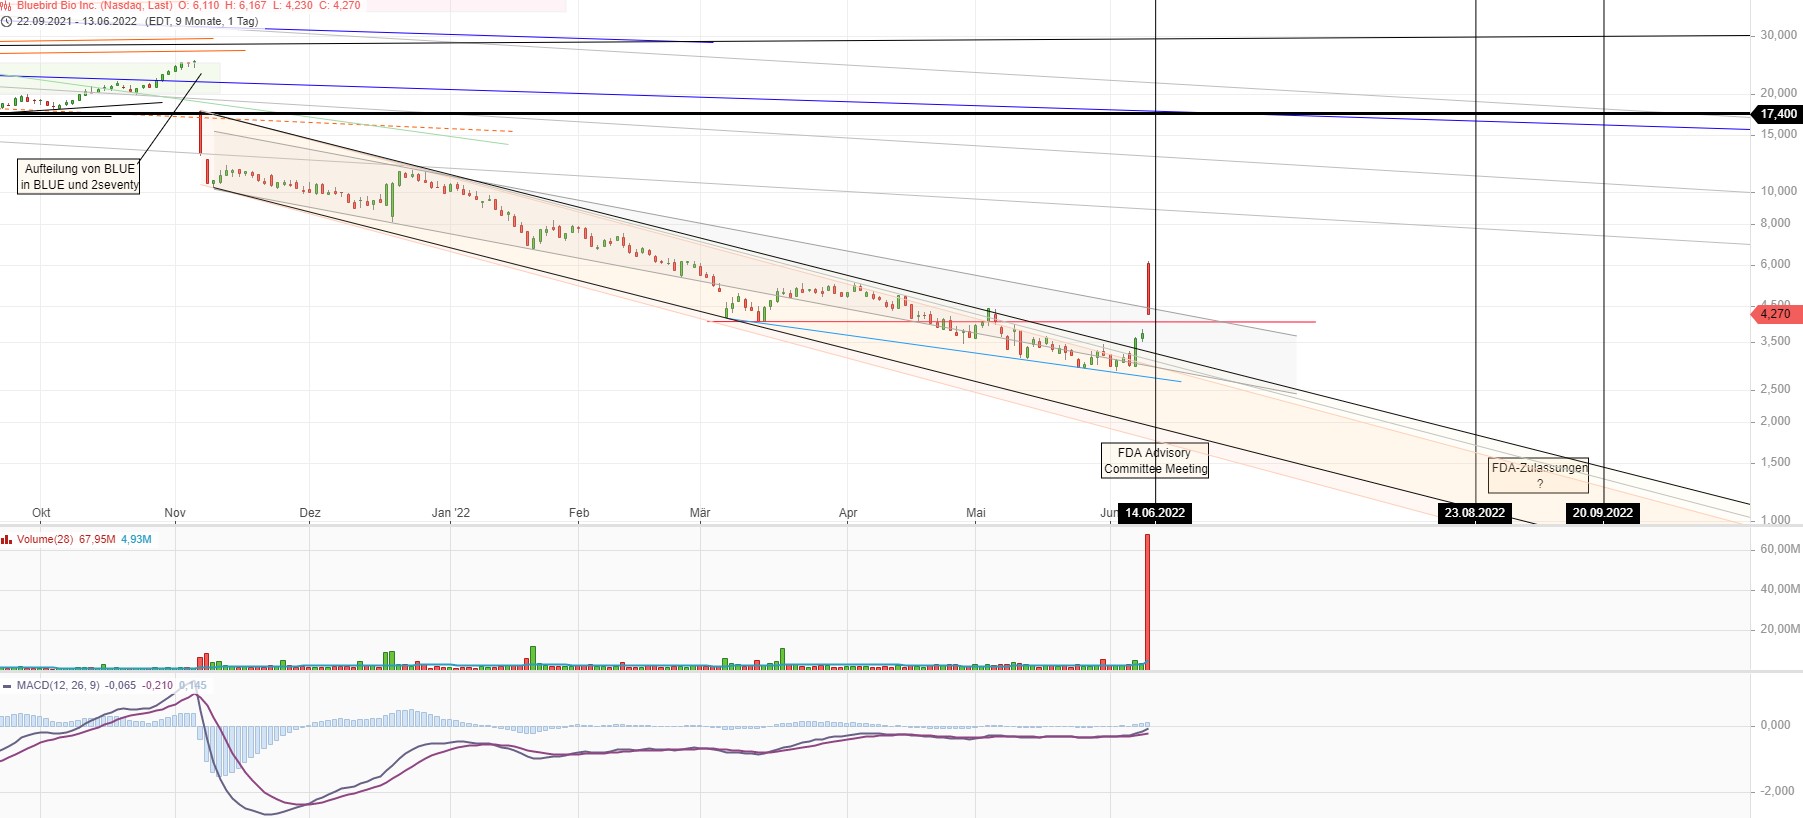Image resolution: width=1803 pixels, height=818 pixels.
Task: Click the 23.08.2022 date marker
Action: click(1475, 513)
